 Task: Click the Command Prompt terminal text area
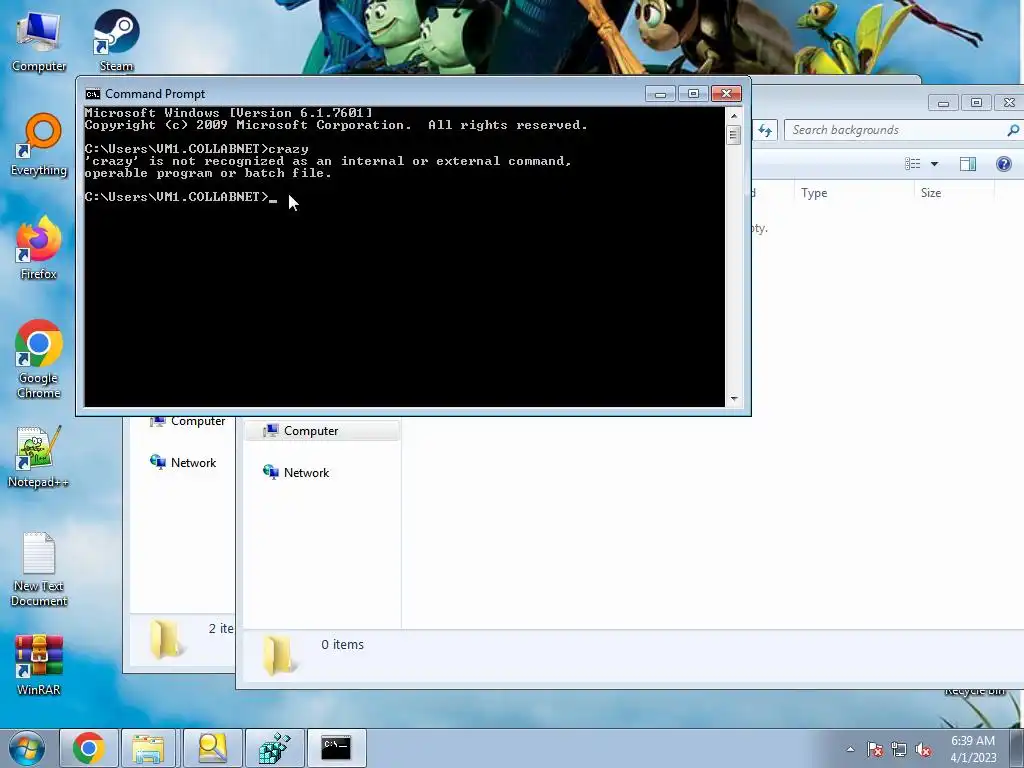[x=404, y=257]
